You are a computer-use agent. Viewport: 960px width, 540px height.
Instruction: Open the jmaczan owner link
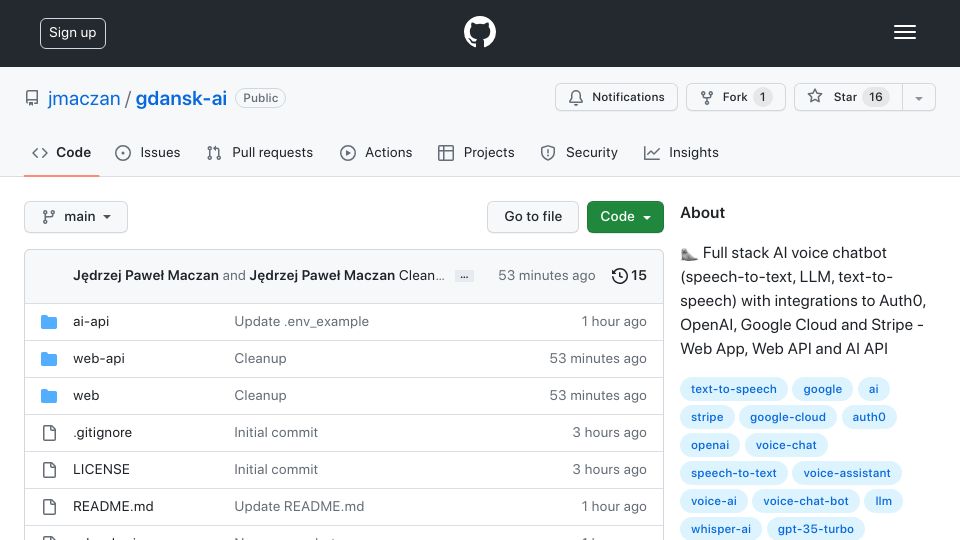click(x=84, y=99)
